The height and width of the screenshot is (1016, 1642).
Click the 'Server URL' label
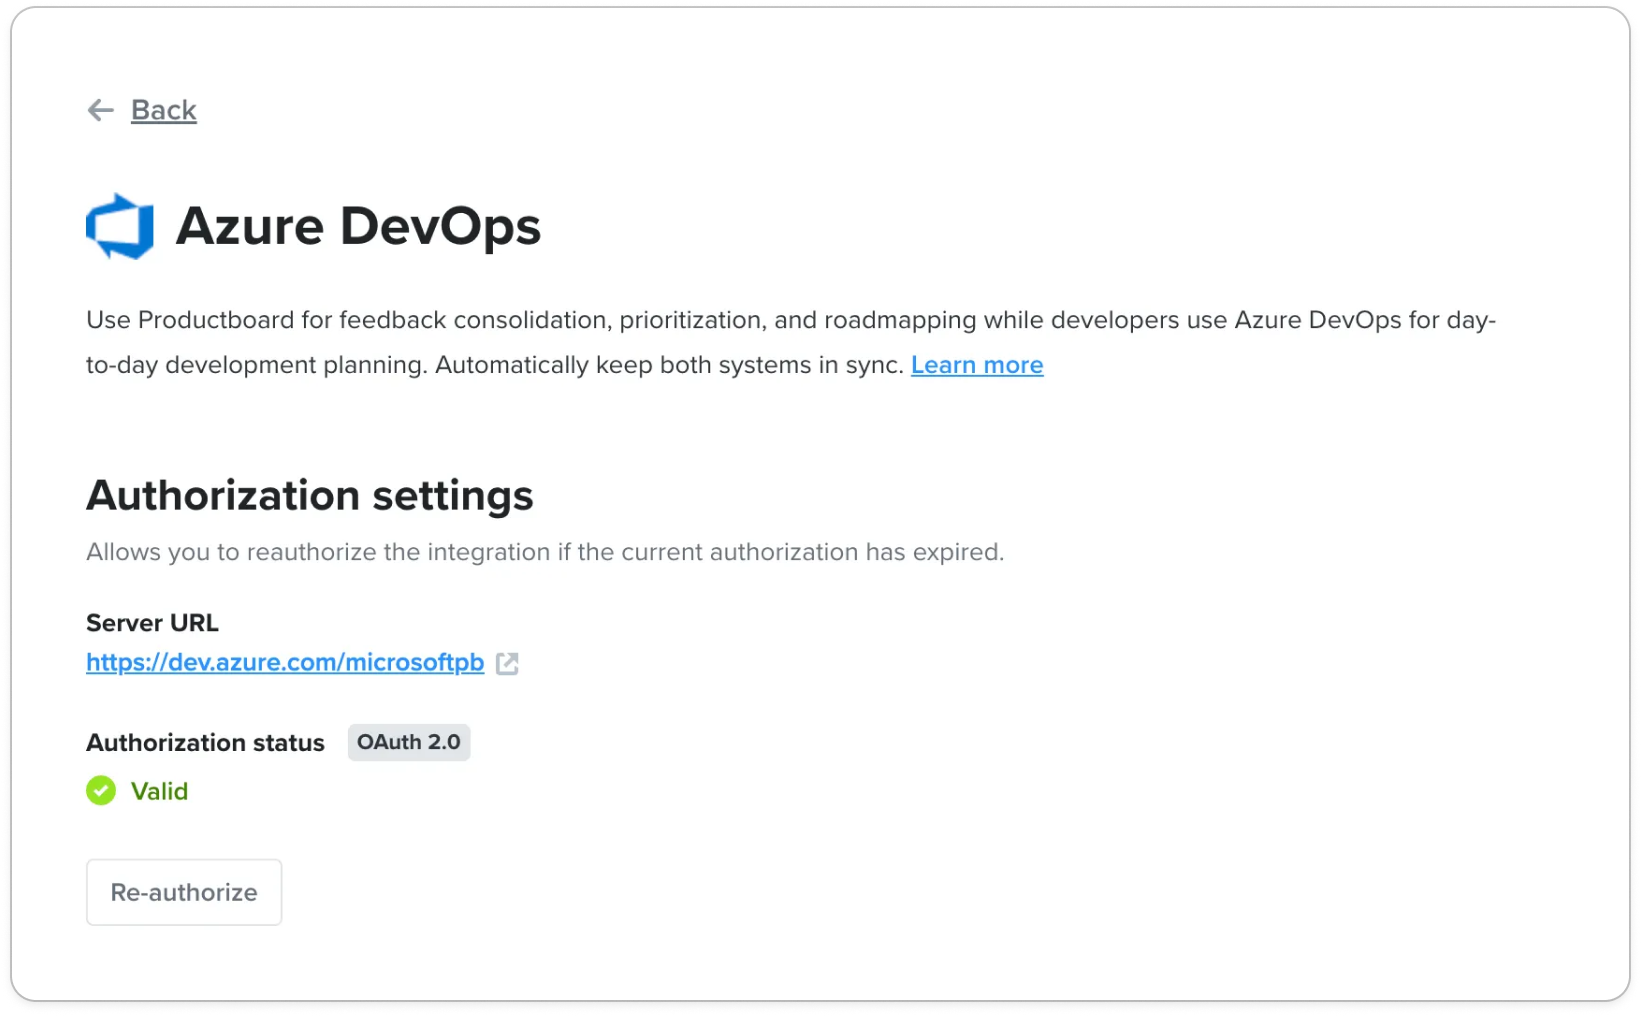(x=152, y=623)
